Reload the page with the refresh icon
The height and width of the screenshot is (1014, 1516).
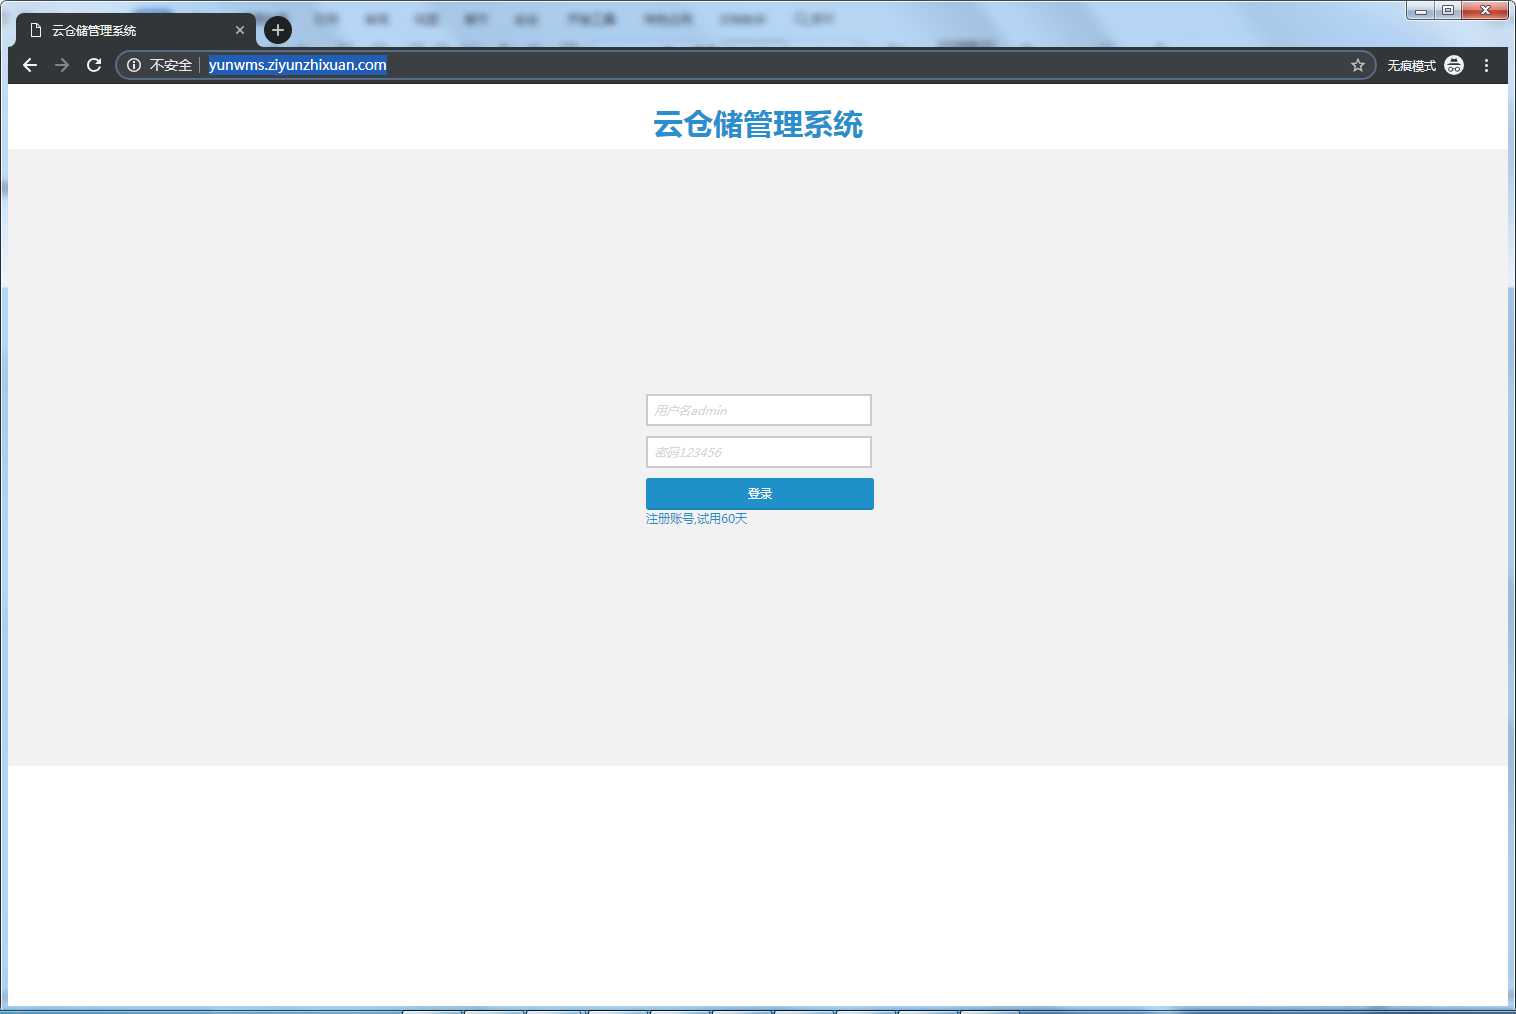[94, 65]
